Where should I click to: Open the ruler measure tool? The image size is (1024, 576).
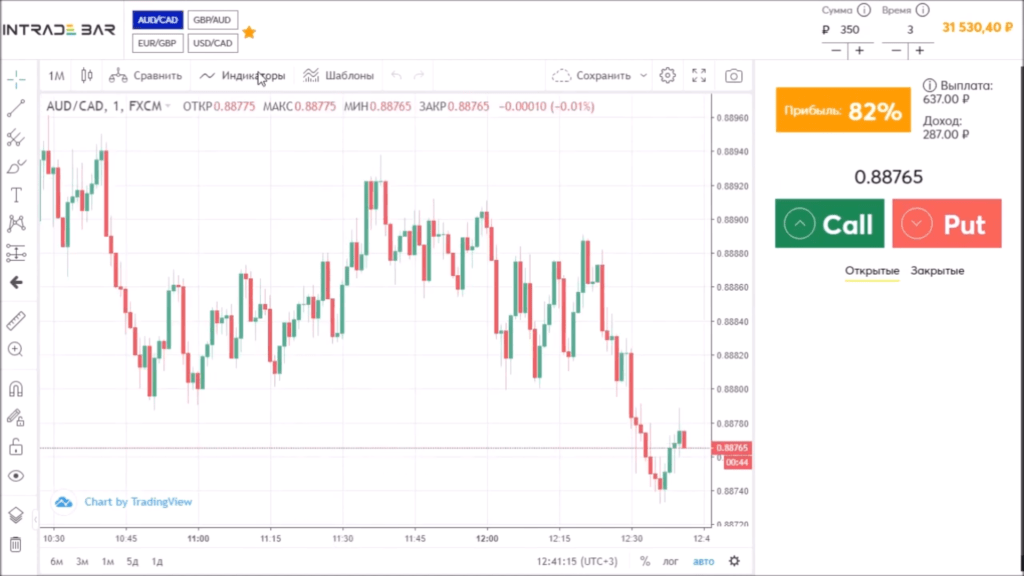pyautogui.click(x=16, y=321)
